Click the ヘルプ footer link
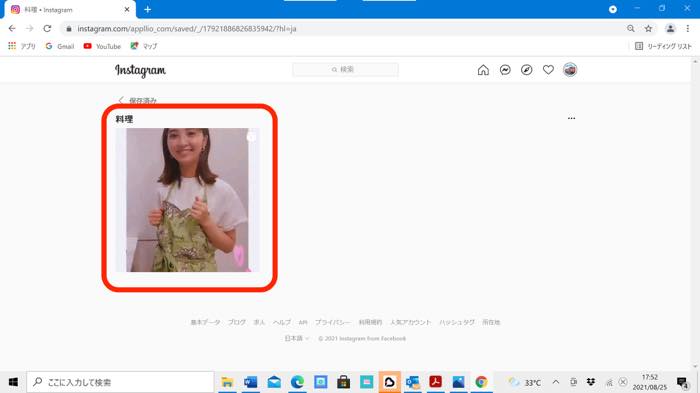 point(282,322)
